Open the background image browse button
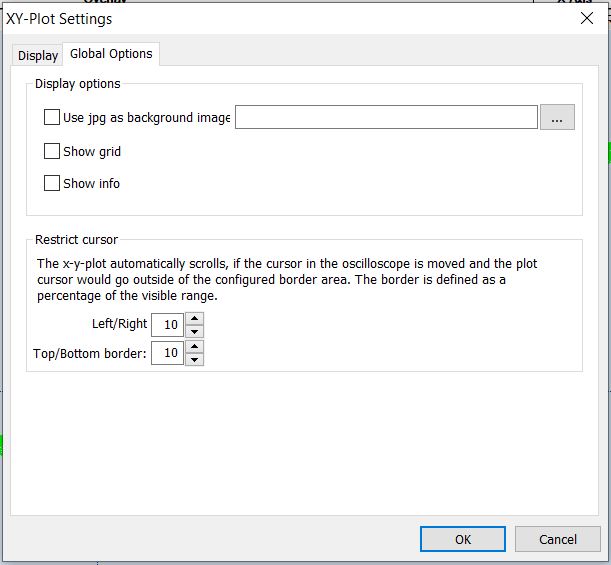 [x=557, y=117]
